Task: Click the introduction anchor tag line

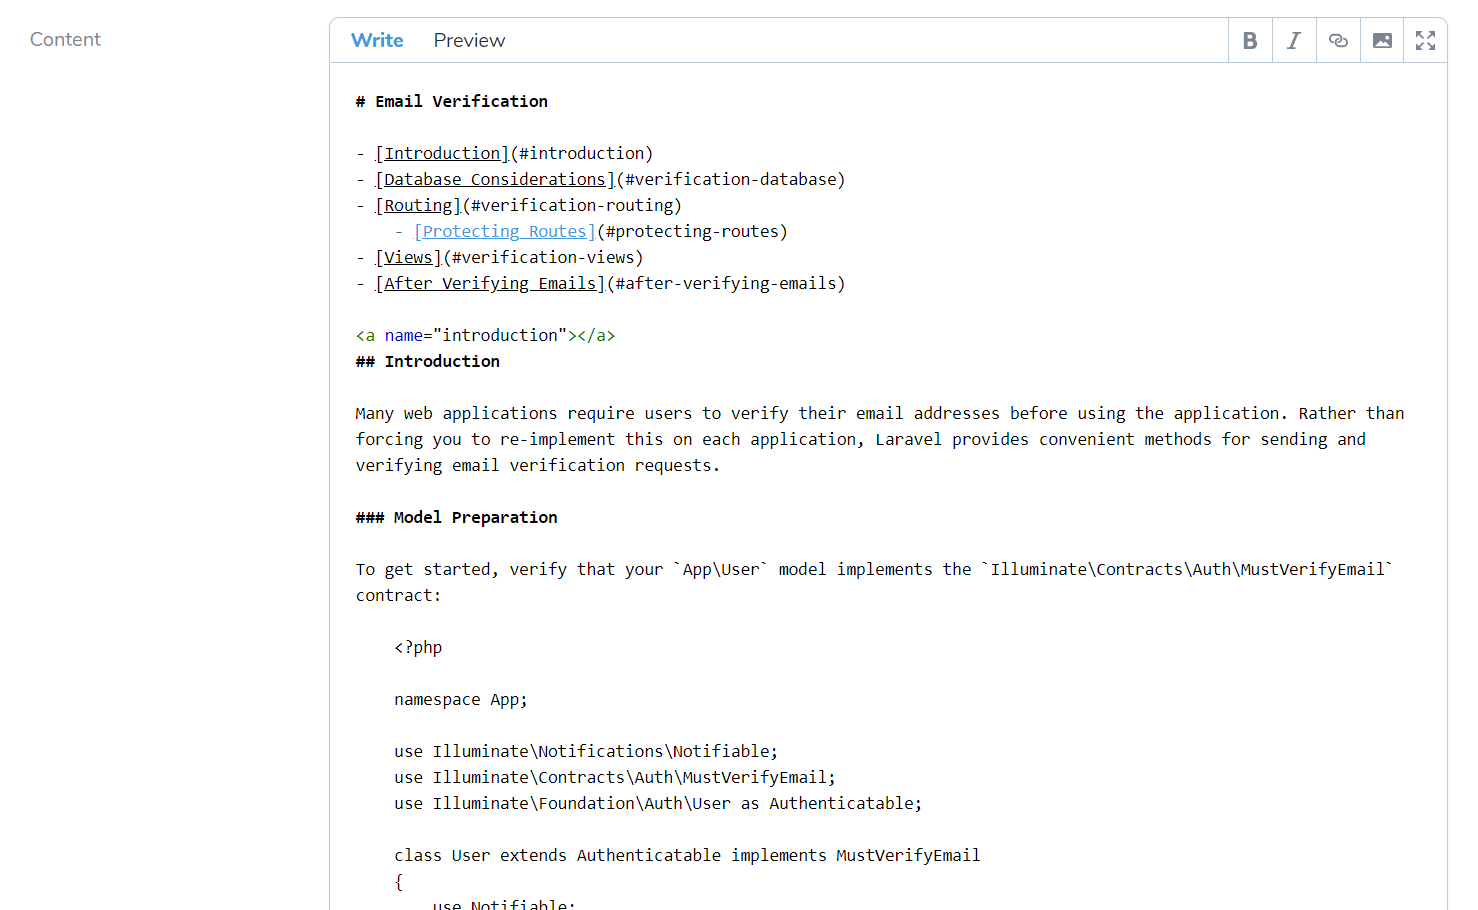Action: coord(484,334)
